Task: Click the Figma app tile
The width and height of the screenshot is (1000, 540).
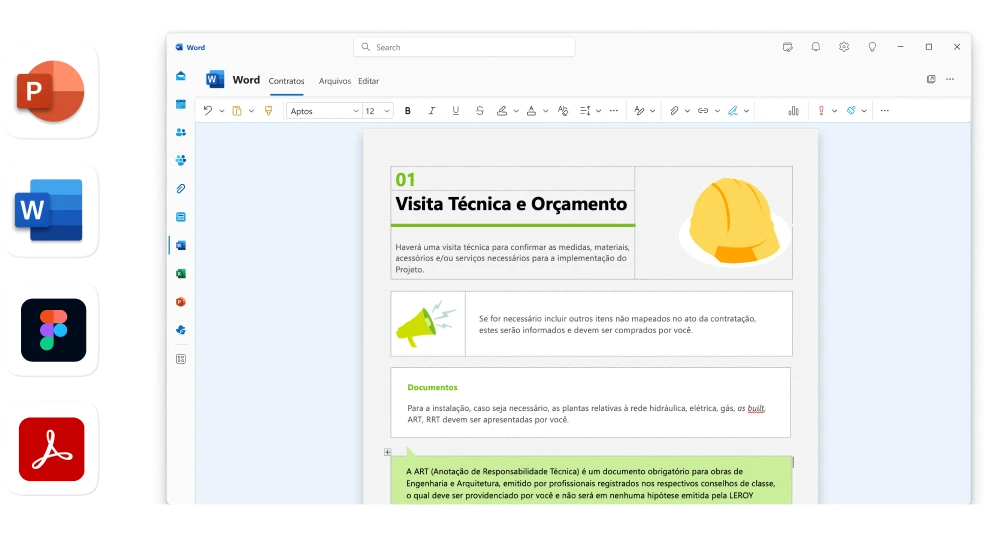Action: (52, 330)
